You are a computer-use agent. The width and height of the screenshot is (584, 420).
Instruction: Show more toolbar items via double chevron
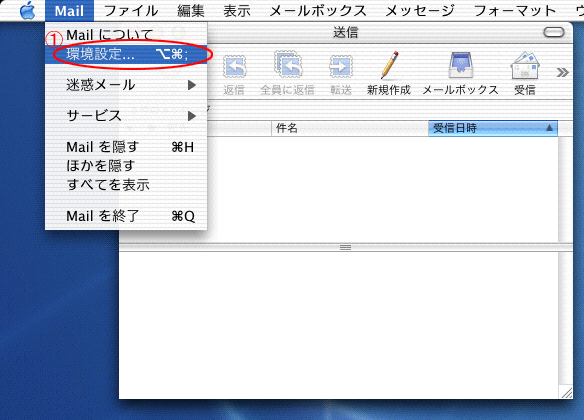(x=562, y=72)
